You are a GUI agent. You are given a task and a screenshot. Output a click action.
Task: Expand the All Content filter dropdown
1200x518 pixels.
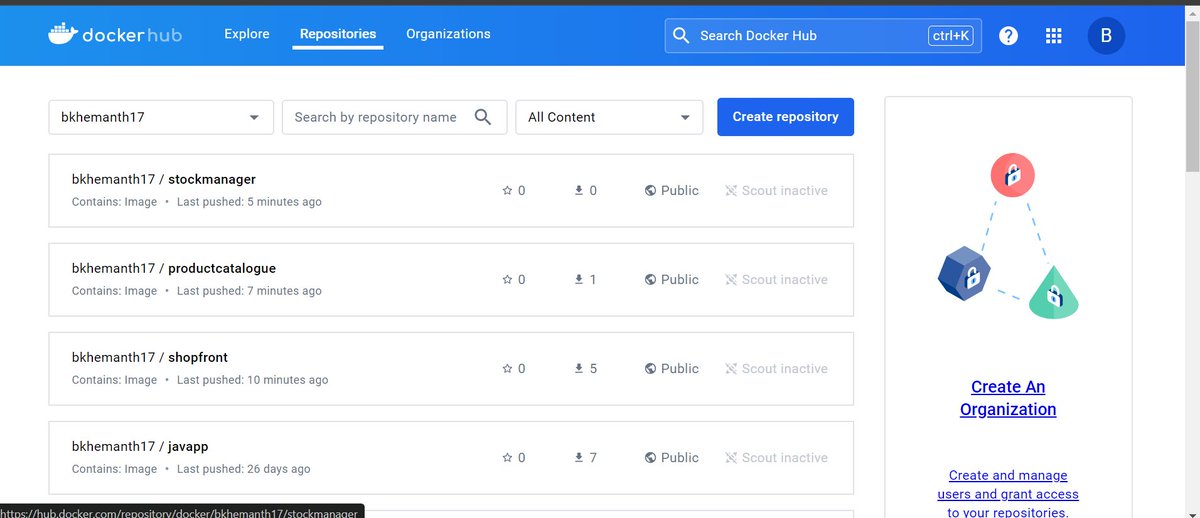click(x=609, y=117)
